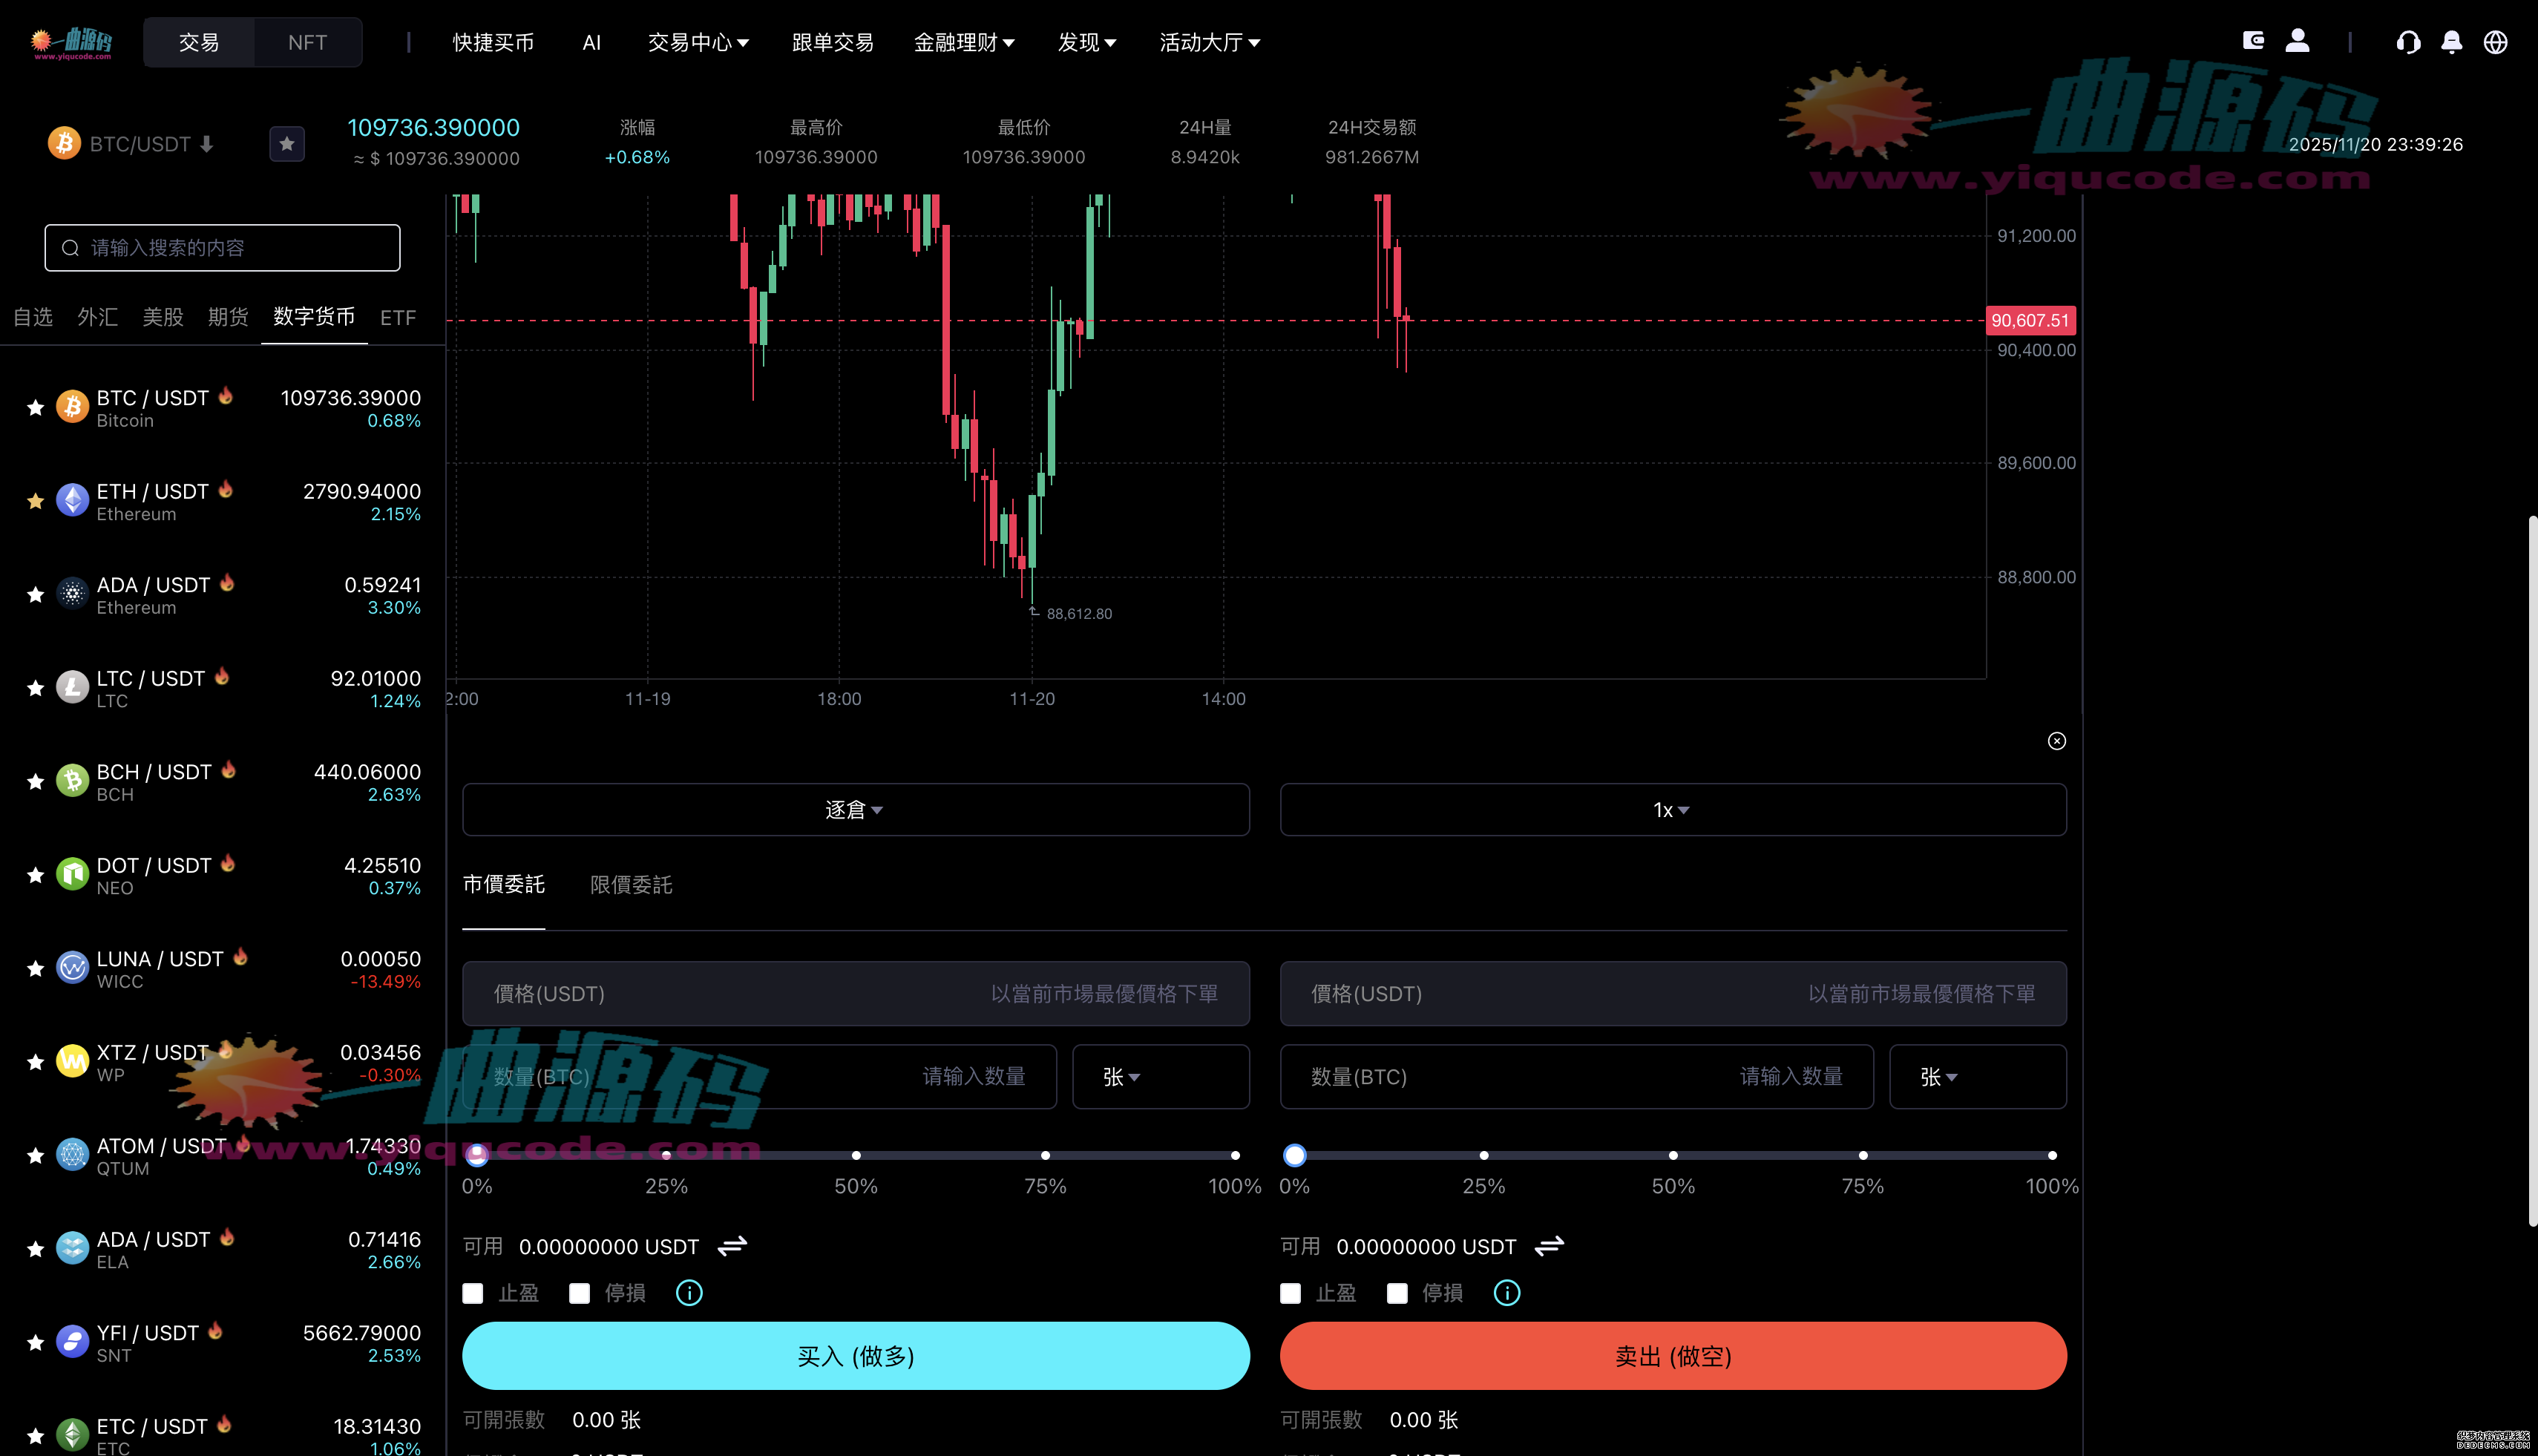Click the Bitcoin coin icon in BTC/USDT row

coord(72,407)
